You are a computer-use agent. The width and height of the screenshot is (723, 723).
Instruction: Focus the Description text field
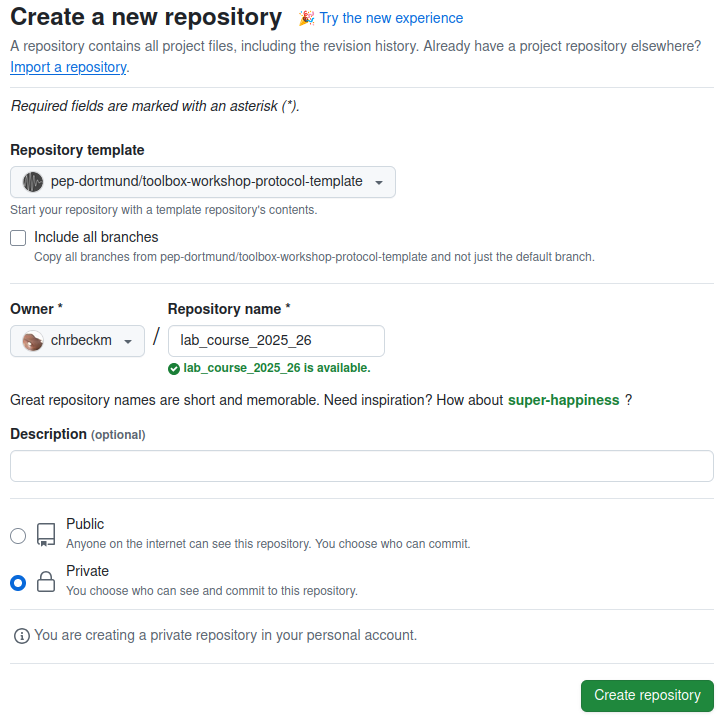tap(362, 466)
